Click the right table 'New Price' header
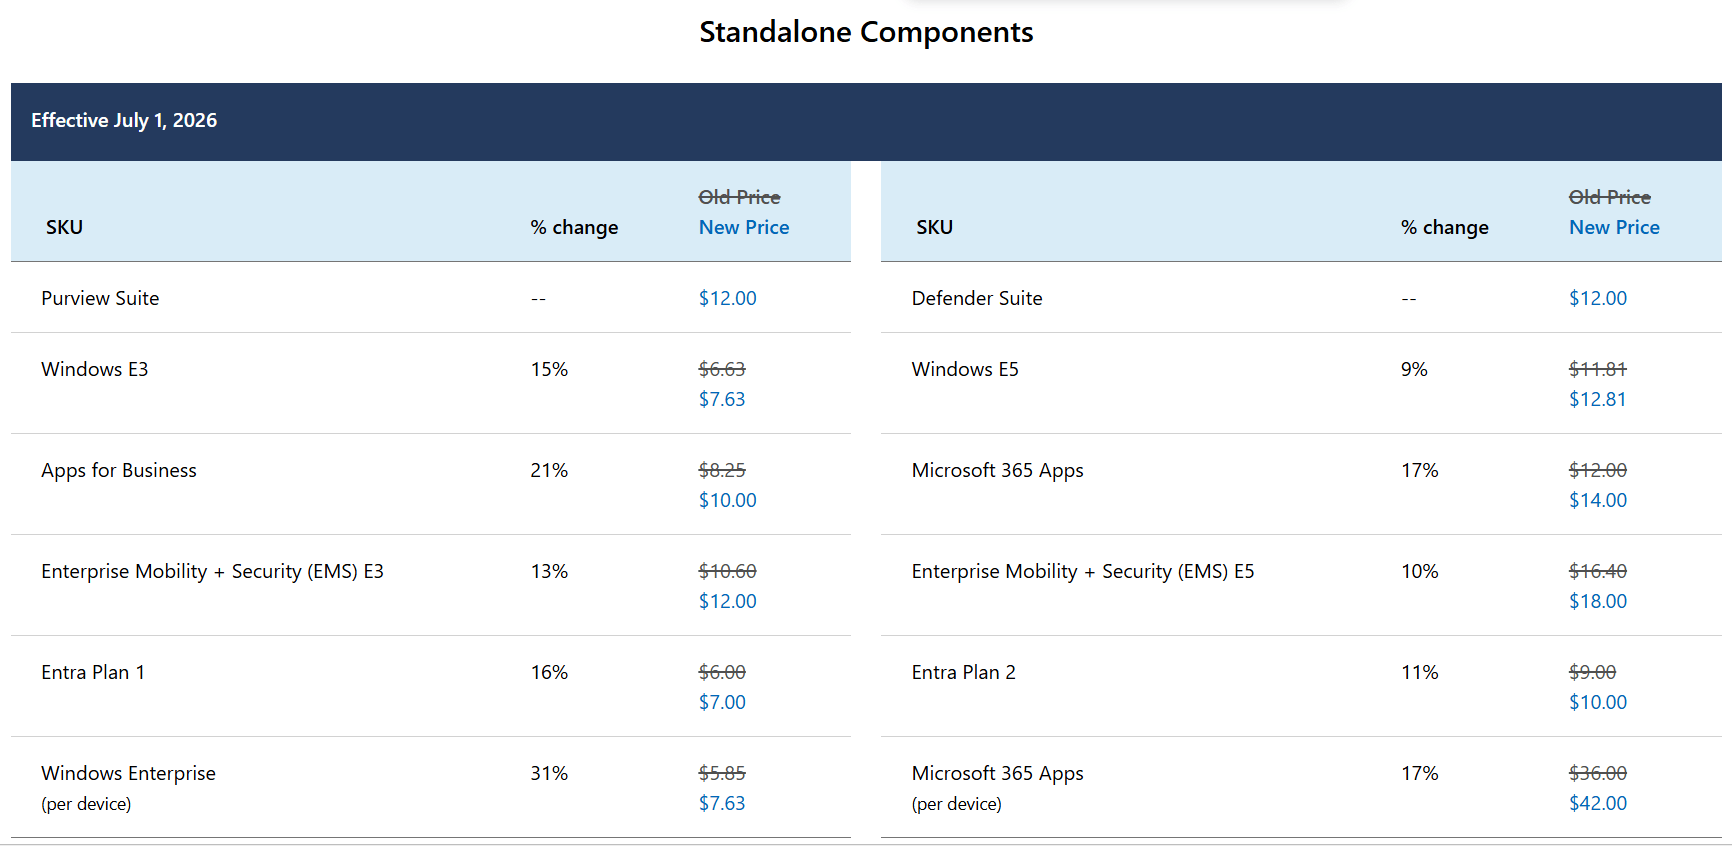Image resolution: width=1732 pixels, height=846 pixels. (x=1614, y=227)
